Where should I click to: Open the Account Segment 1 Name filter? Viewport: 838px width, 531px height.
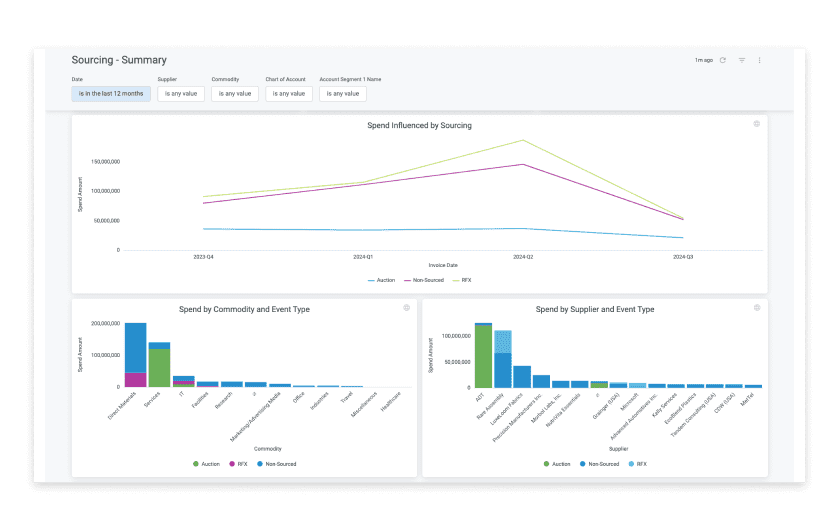[343, 93]
